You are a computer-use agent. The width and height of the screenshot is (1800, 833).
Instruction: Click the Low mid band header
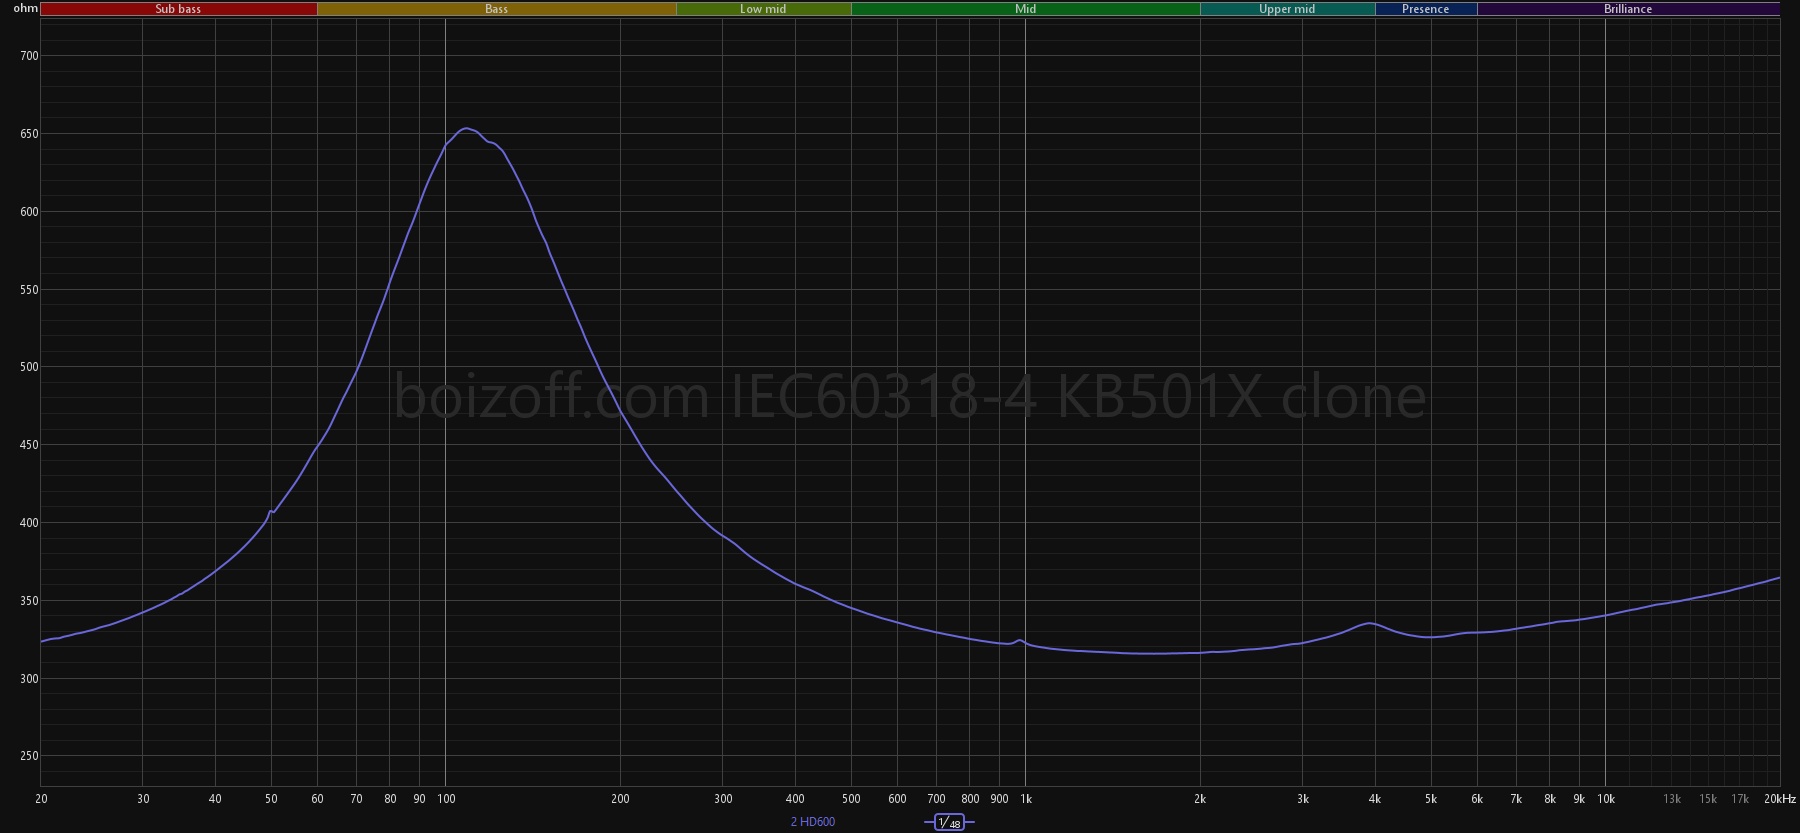[763, 9]
